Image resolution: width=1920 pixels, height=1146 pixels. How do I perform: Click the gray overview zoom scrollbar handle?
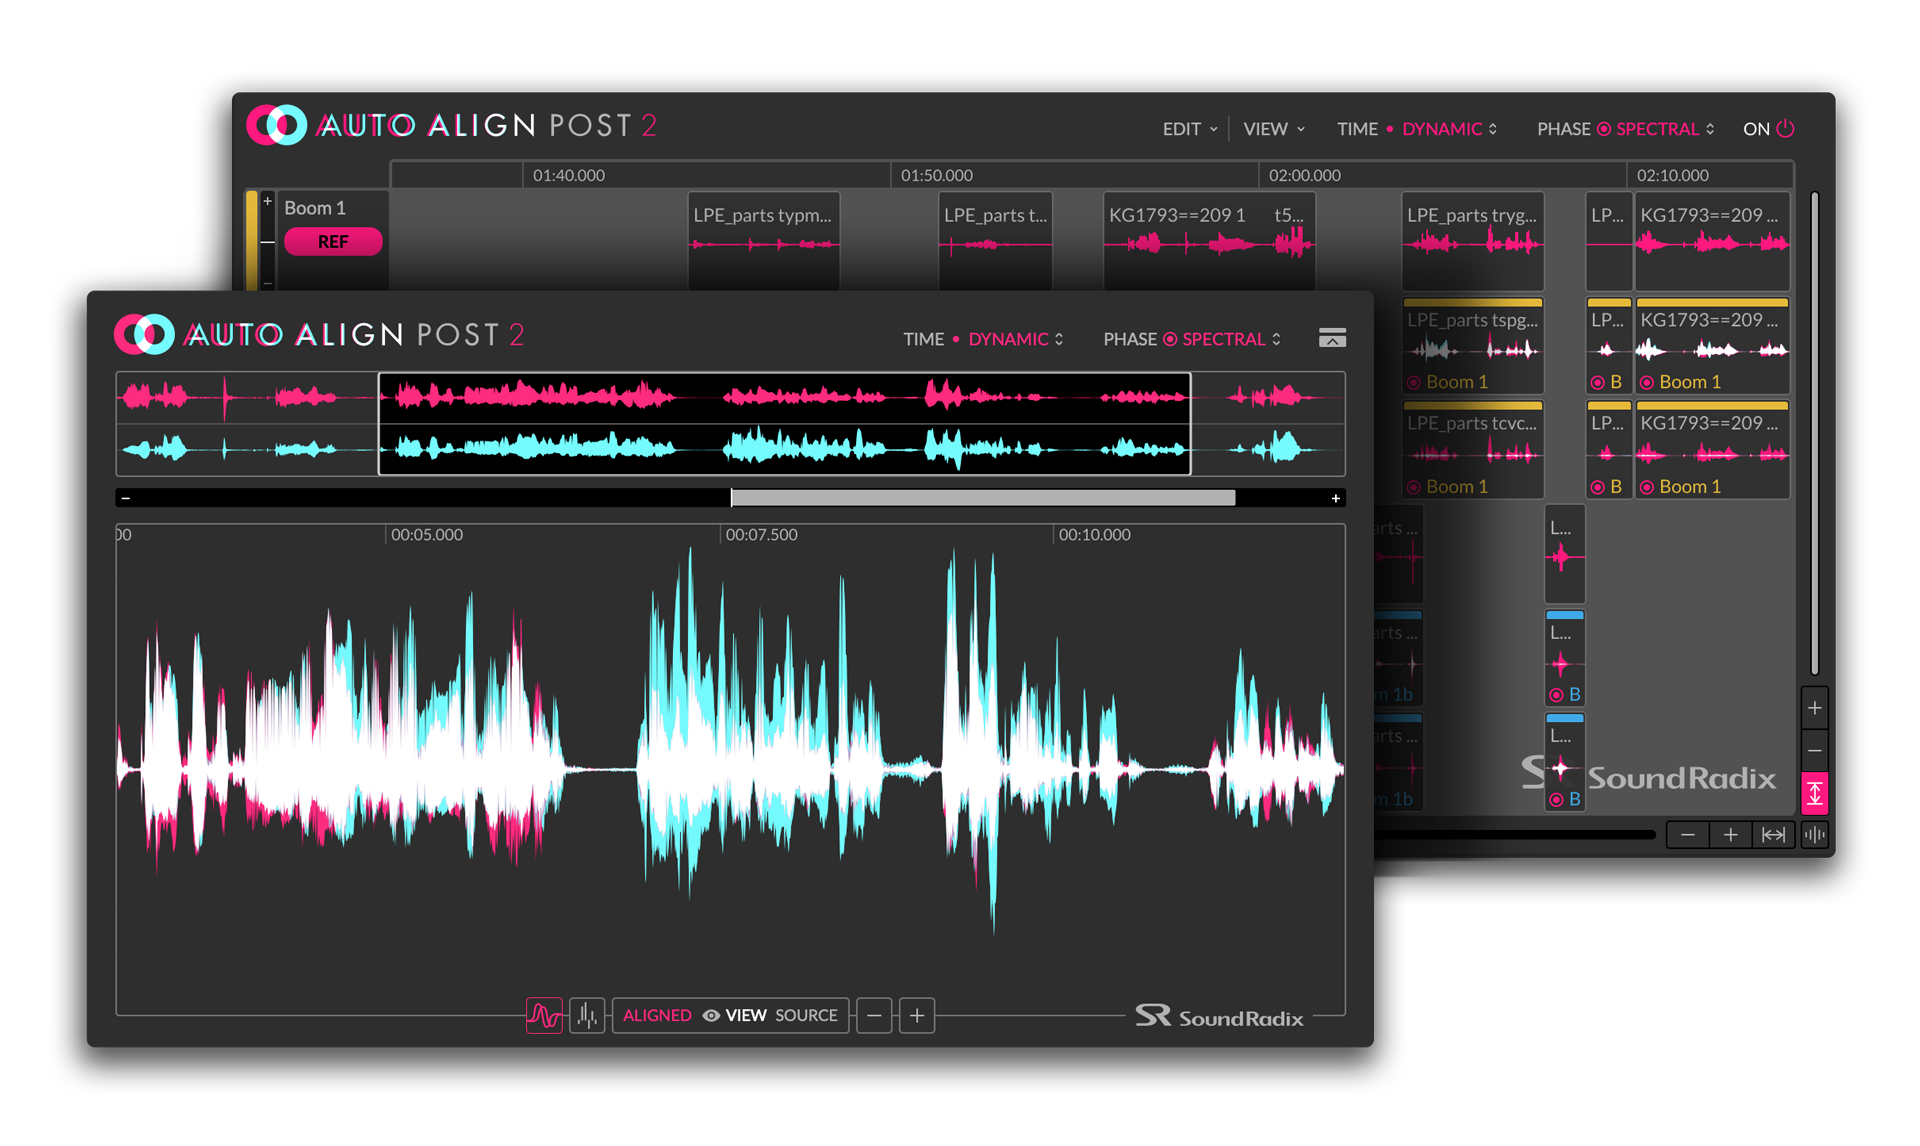coord(983,498)
